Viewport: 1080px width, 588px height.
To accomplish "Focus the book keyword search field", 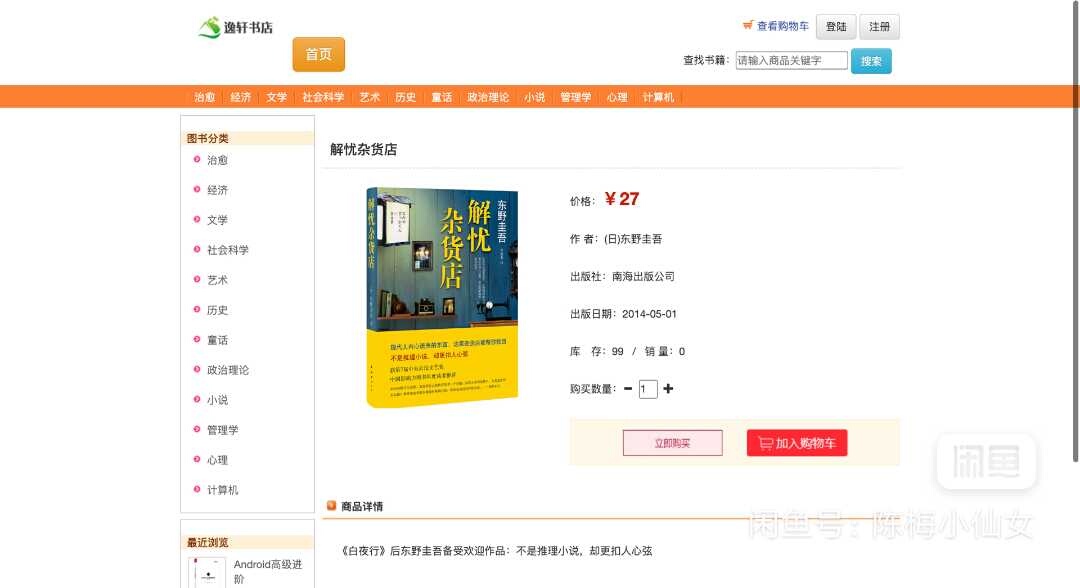I will [791, 61].
